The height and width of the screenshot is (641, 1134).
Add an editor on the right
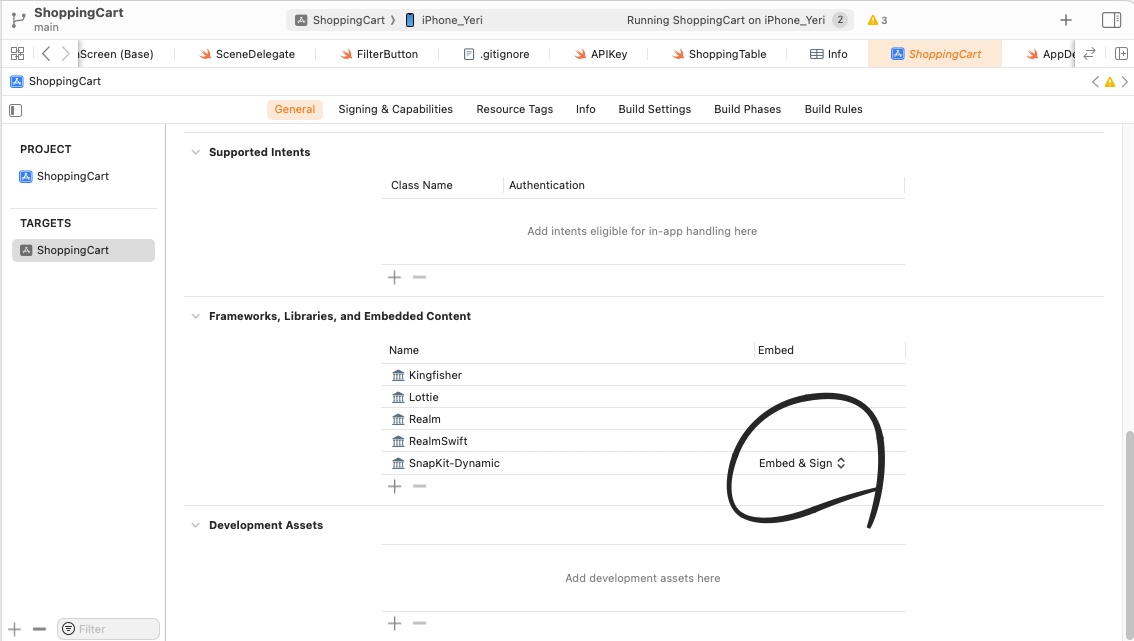[x=1121, y=54]
